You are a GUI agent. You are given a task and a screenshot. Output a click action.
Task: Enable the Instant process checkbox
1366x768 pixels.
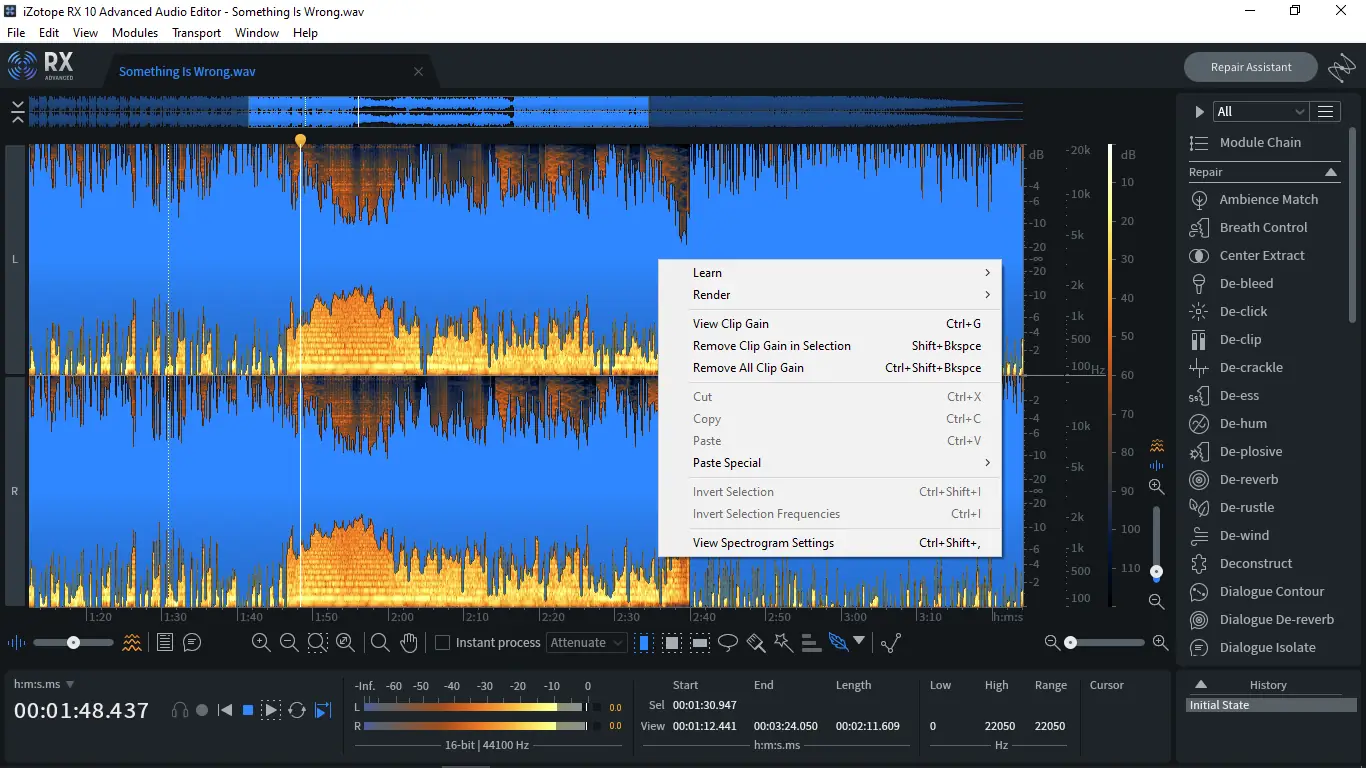[443, 643]
